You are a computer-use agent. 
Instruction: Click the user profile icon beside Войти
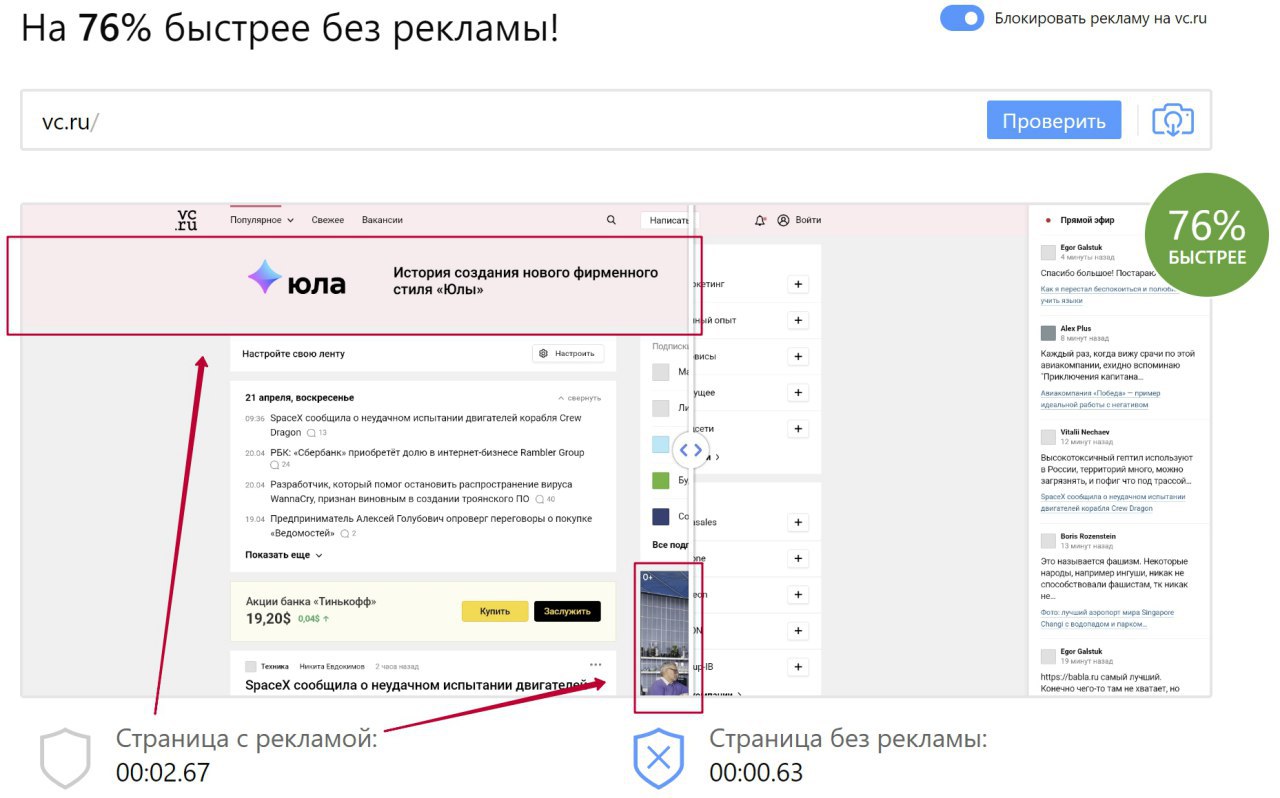[784, 220]
